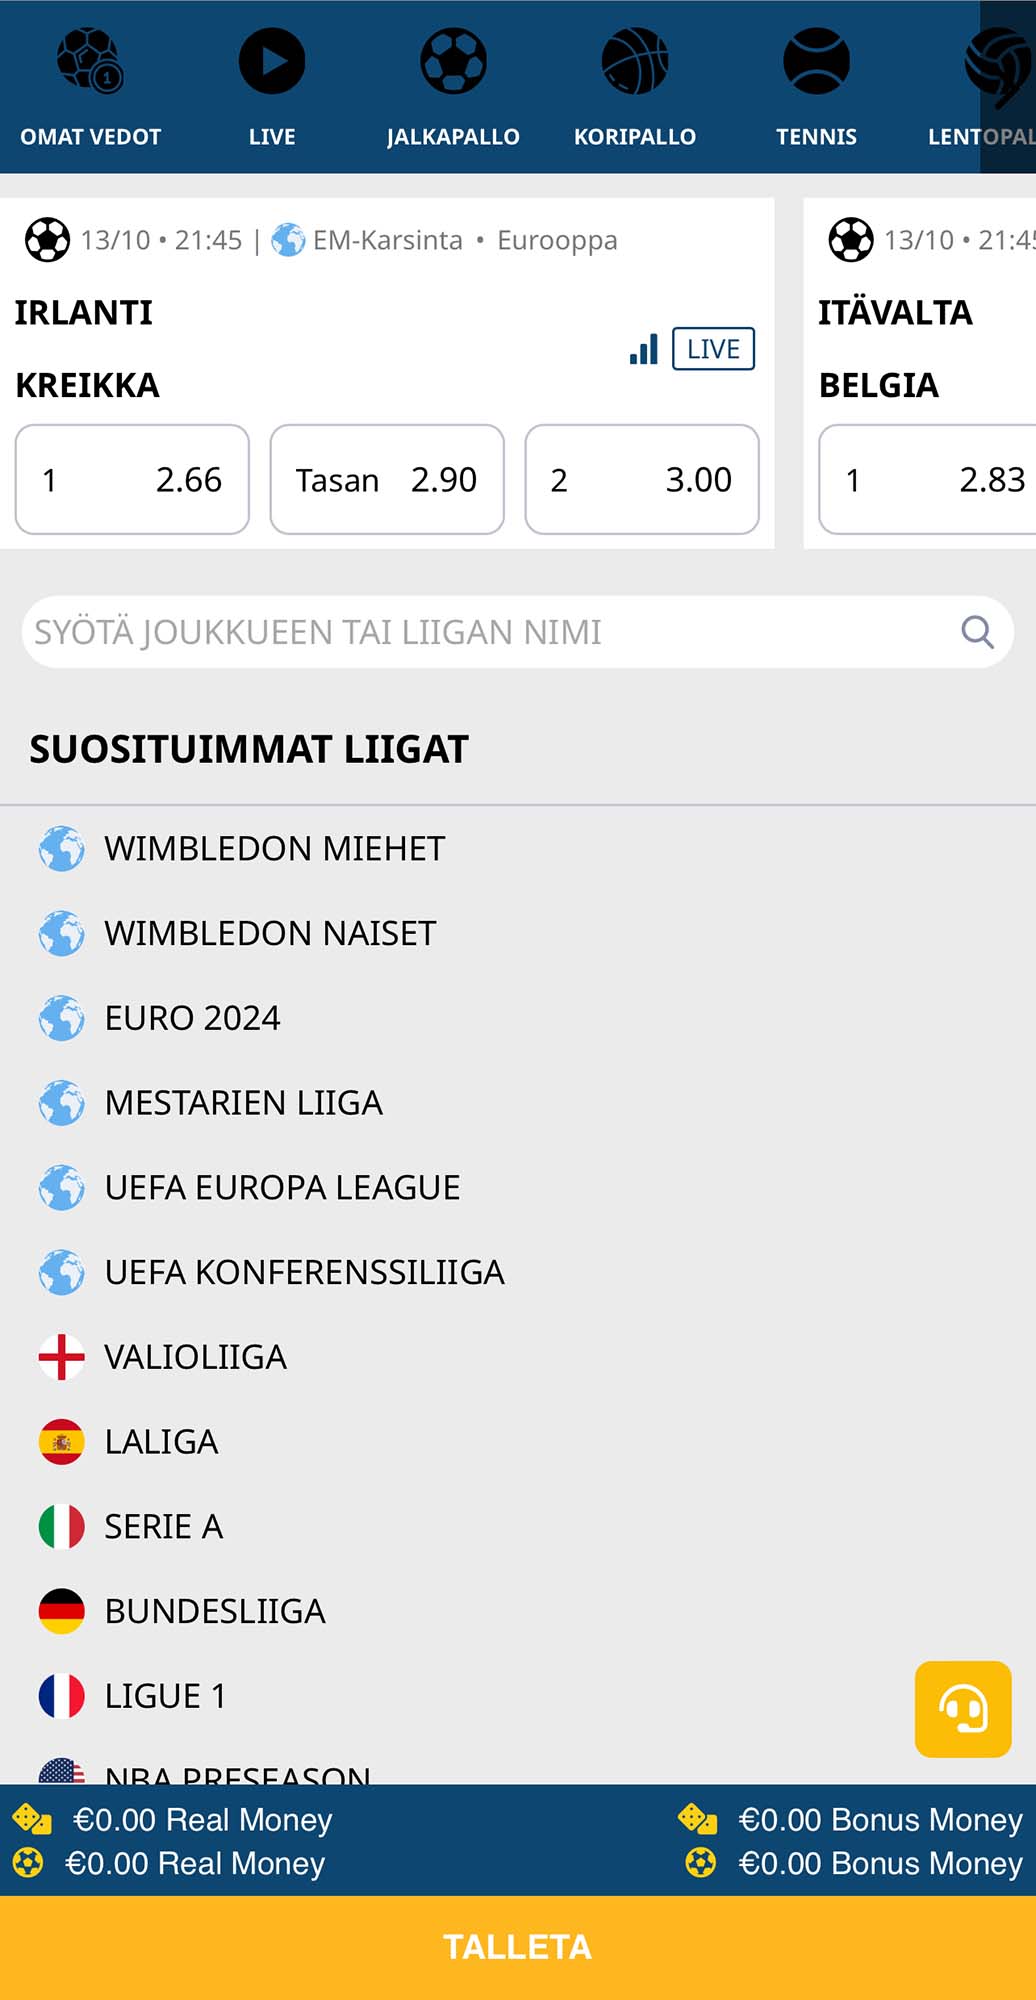The height and width of the screenshot is (2000, 1036).
Task: Choose the Tennis ball icon
Action: pos(816,62)
